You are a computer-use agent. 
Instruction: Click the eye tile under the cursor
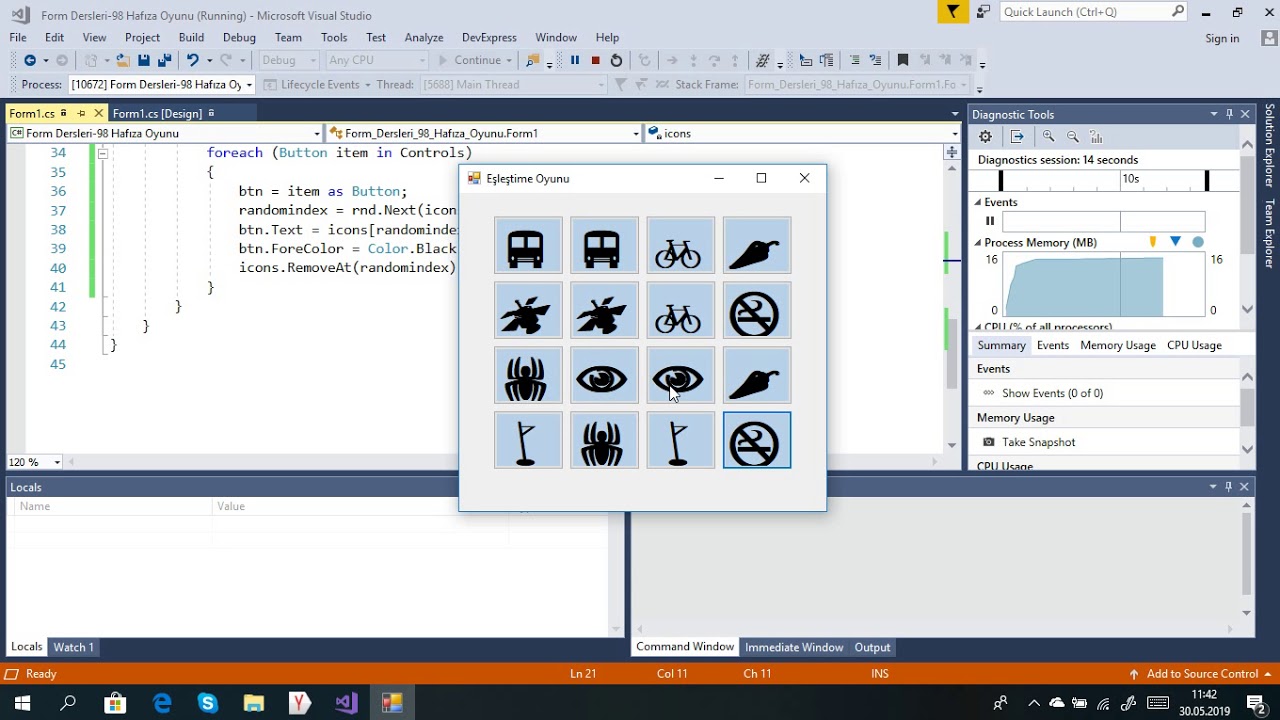(680, 376)
